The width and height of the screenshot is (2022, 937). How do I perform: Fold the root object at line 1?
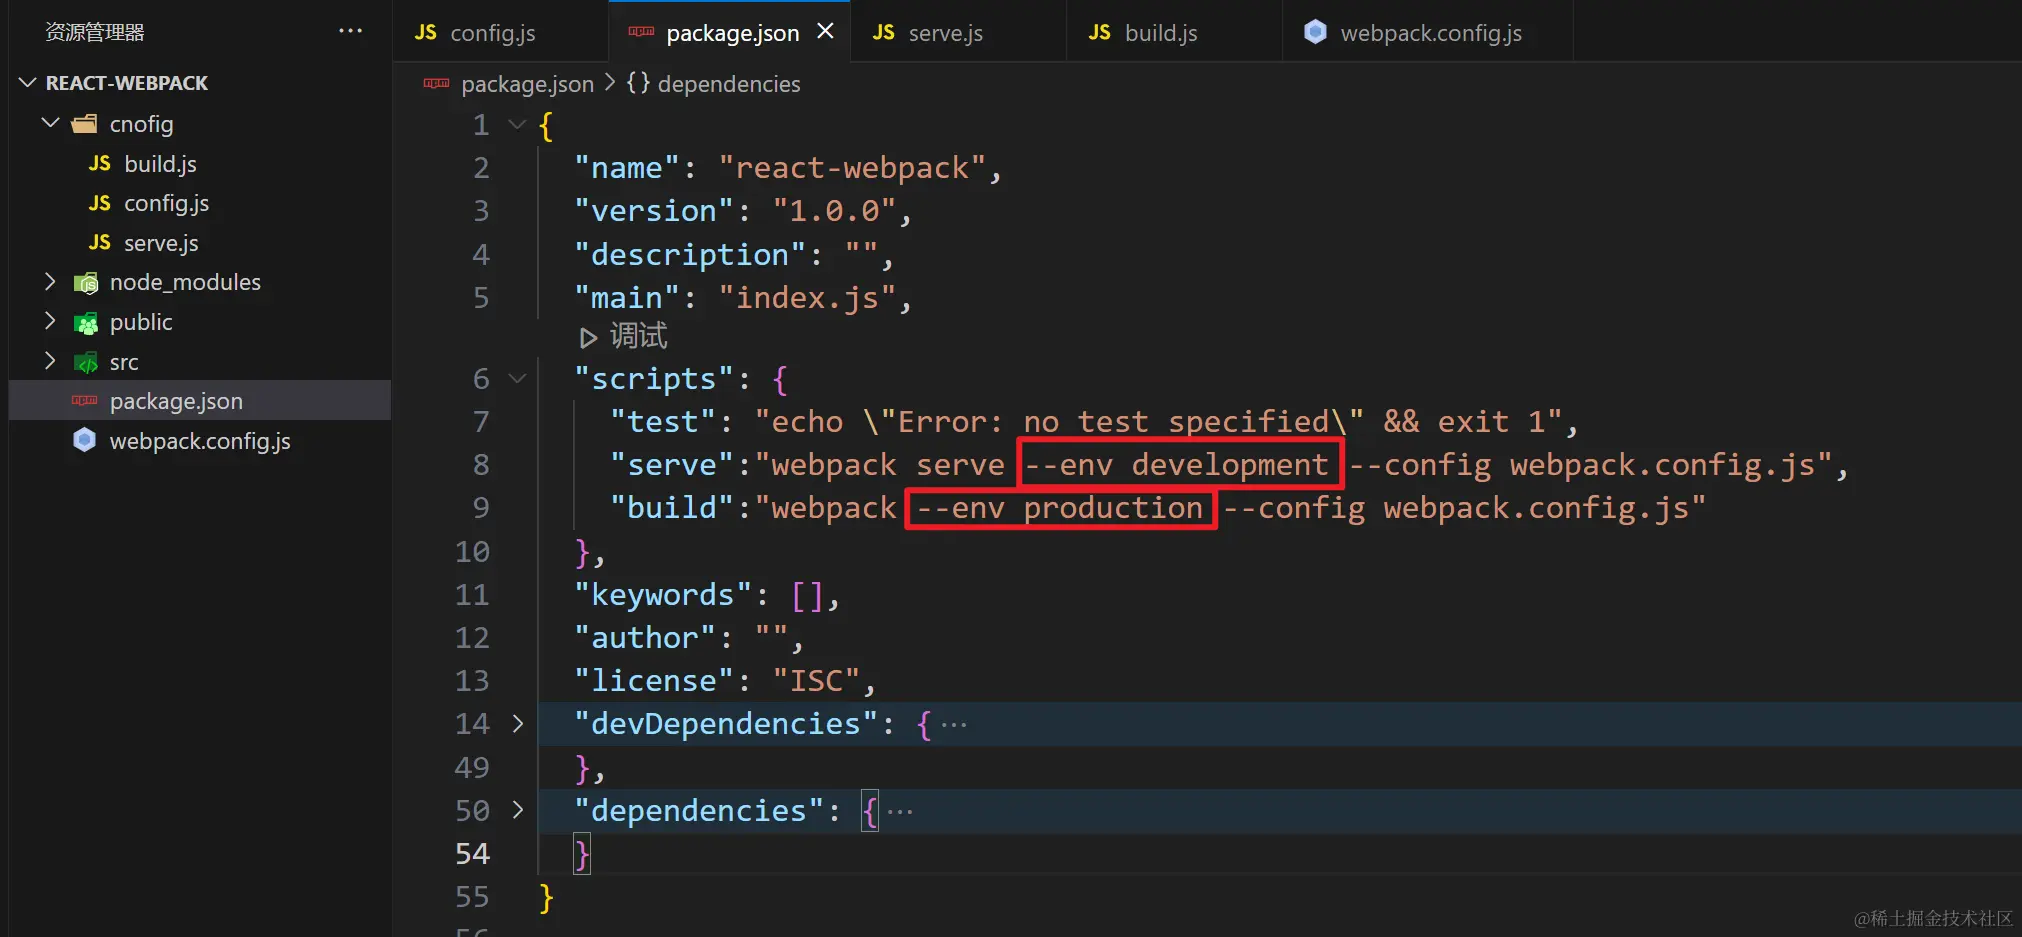[x=517, y=125]
